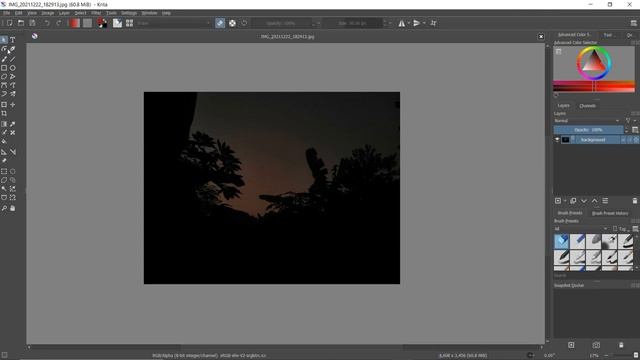
Task: Open the Image menu
Action: (x=48, y=13)
